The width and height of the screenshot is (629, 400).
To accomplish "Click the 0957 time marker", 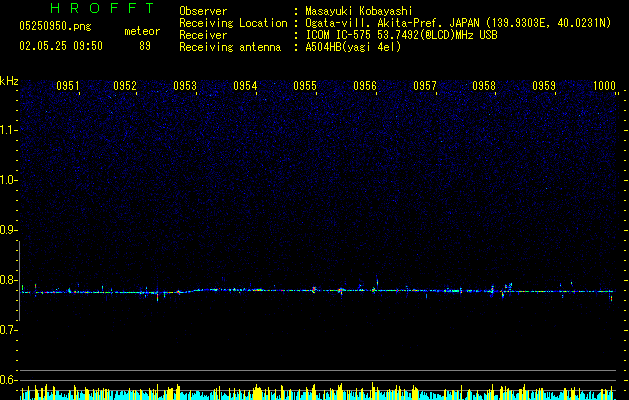I will point(425,86).
